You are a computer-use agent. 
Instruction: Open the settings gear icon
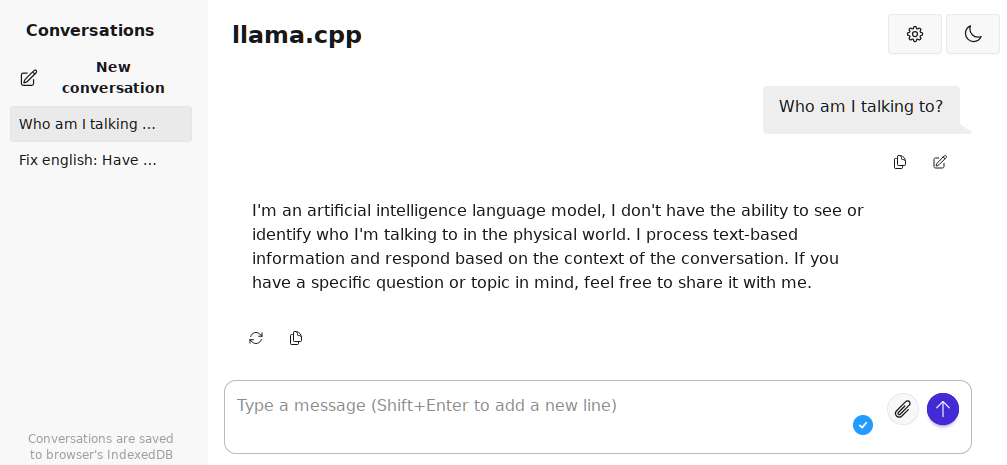tap(915, 34)
